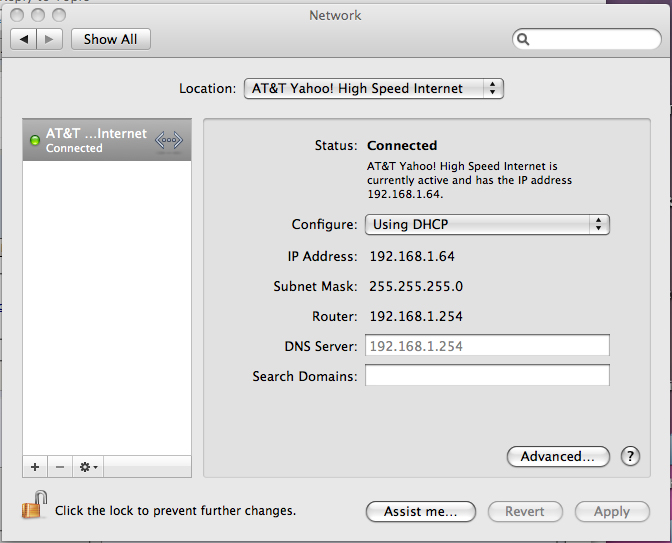Screen dimensions: 672x543
Task: Click the Revert button
Action: point(525,512)
